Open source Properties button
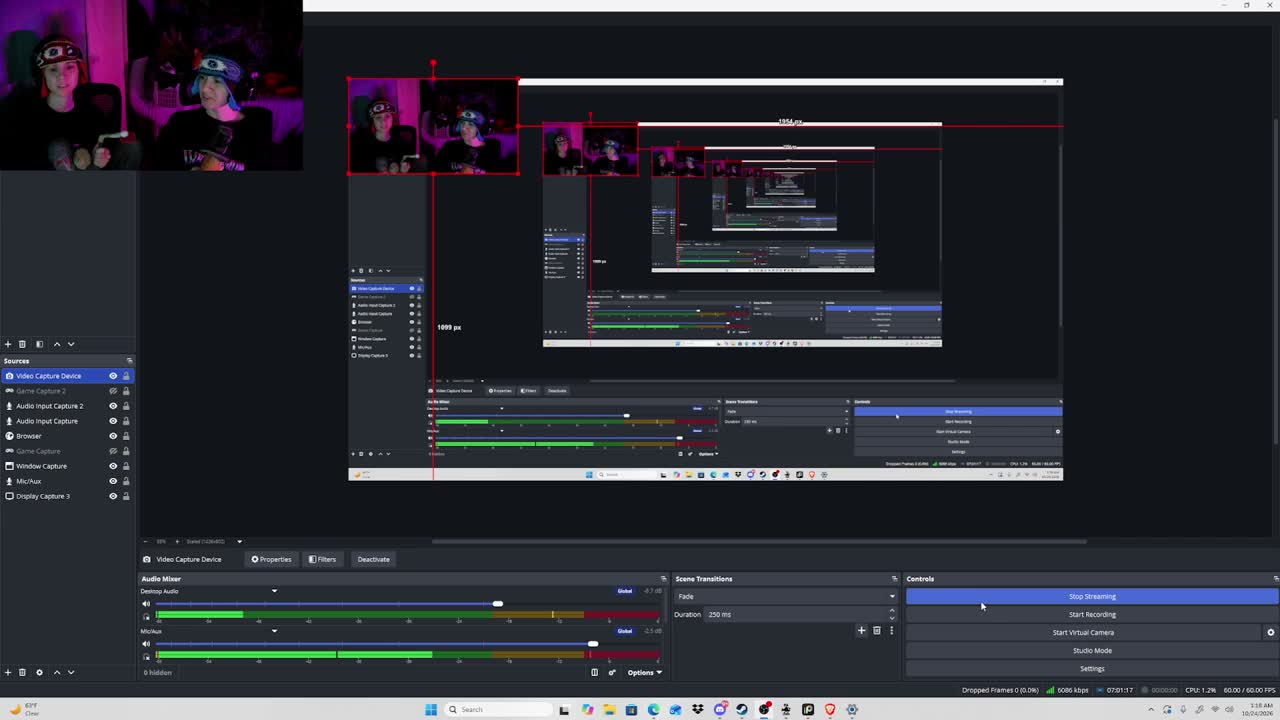This screenshot has height=720, width=1280. click(271, 559)
